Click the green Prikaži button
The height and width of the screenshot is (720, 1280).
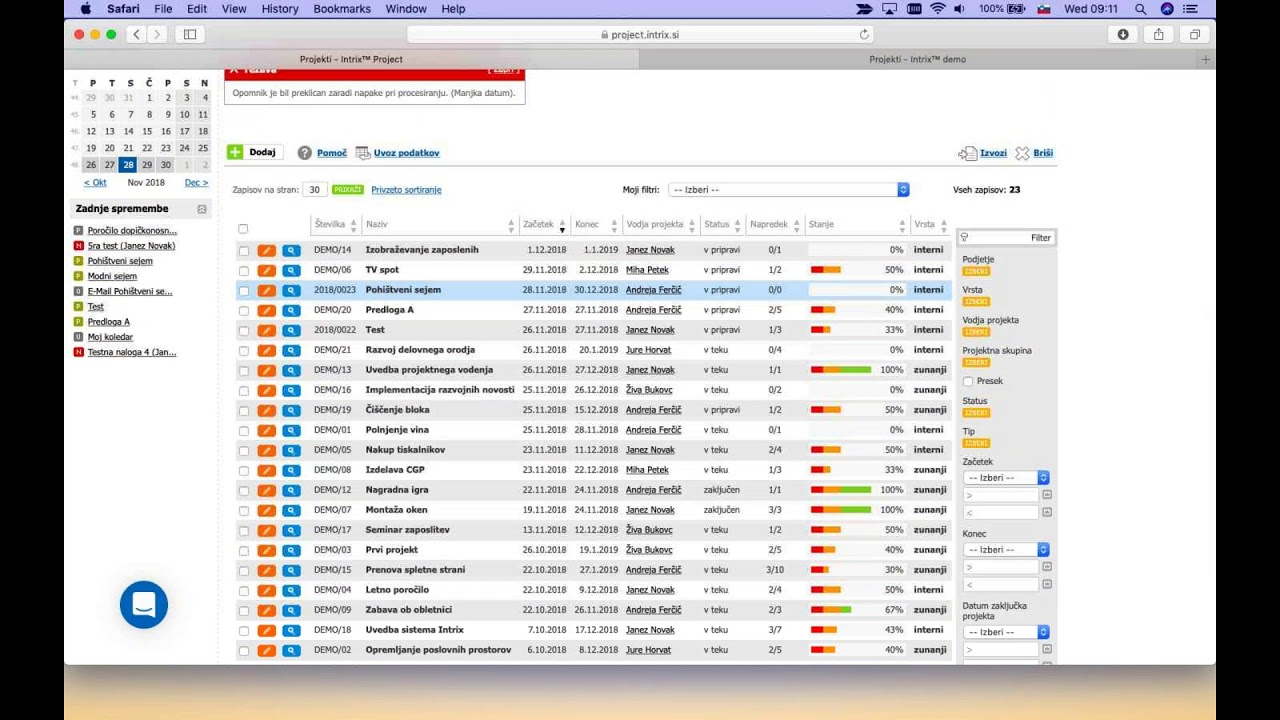(x=348, y=189)
